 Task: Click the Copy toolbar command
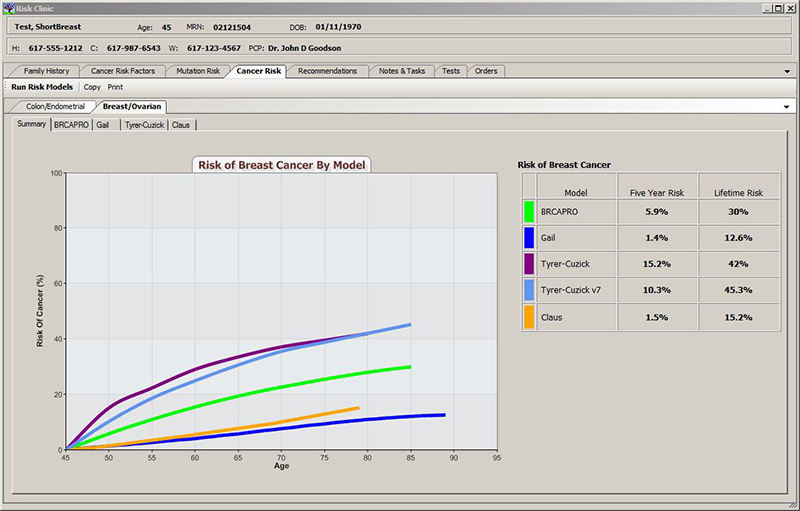[x=92, y=87]
